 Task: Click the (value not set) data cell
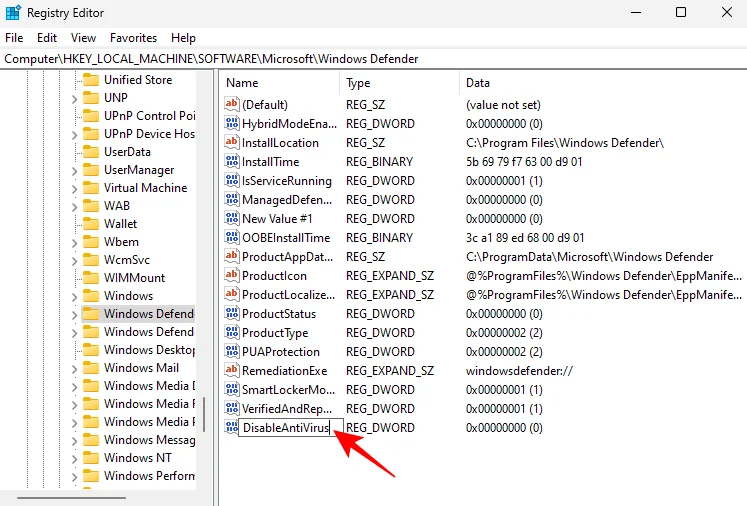tap(503, 104)
